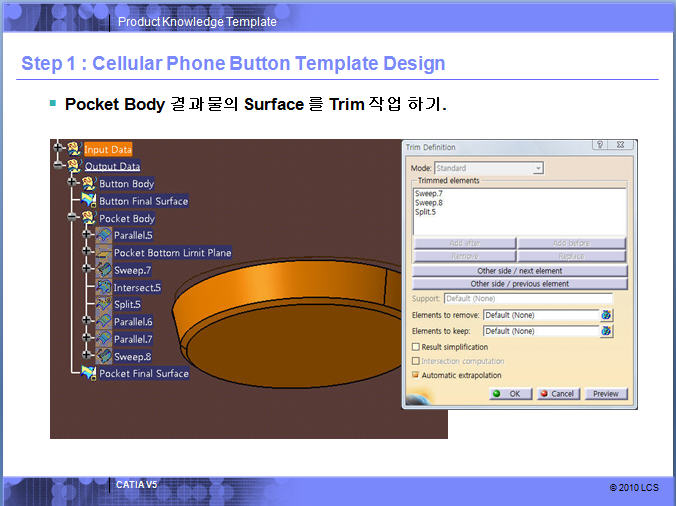Click the help question mark in Trim Definition
676x506 pixels.
pyautogui.click(x=598, y=146)
